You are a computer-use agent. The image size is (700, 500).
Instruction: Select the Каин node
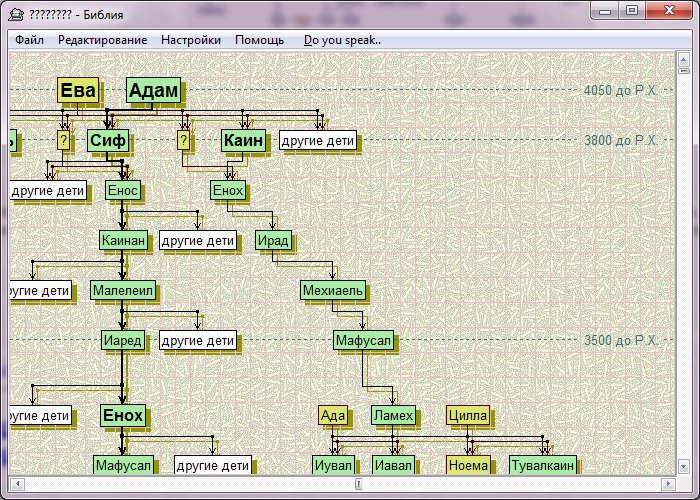pyautogui.click(x=244, y=141)
